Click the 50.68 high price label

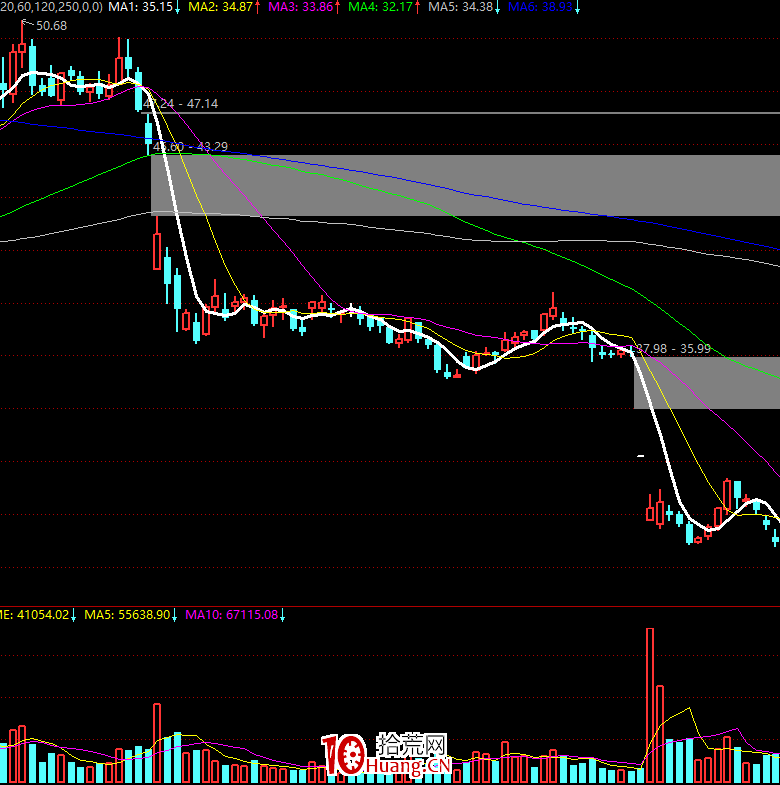52,26
